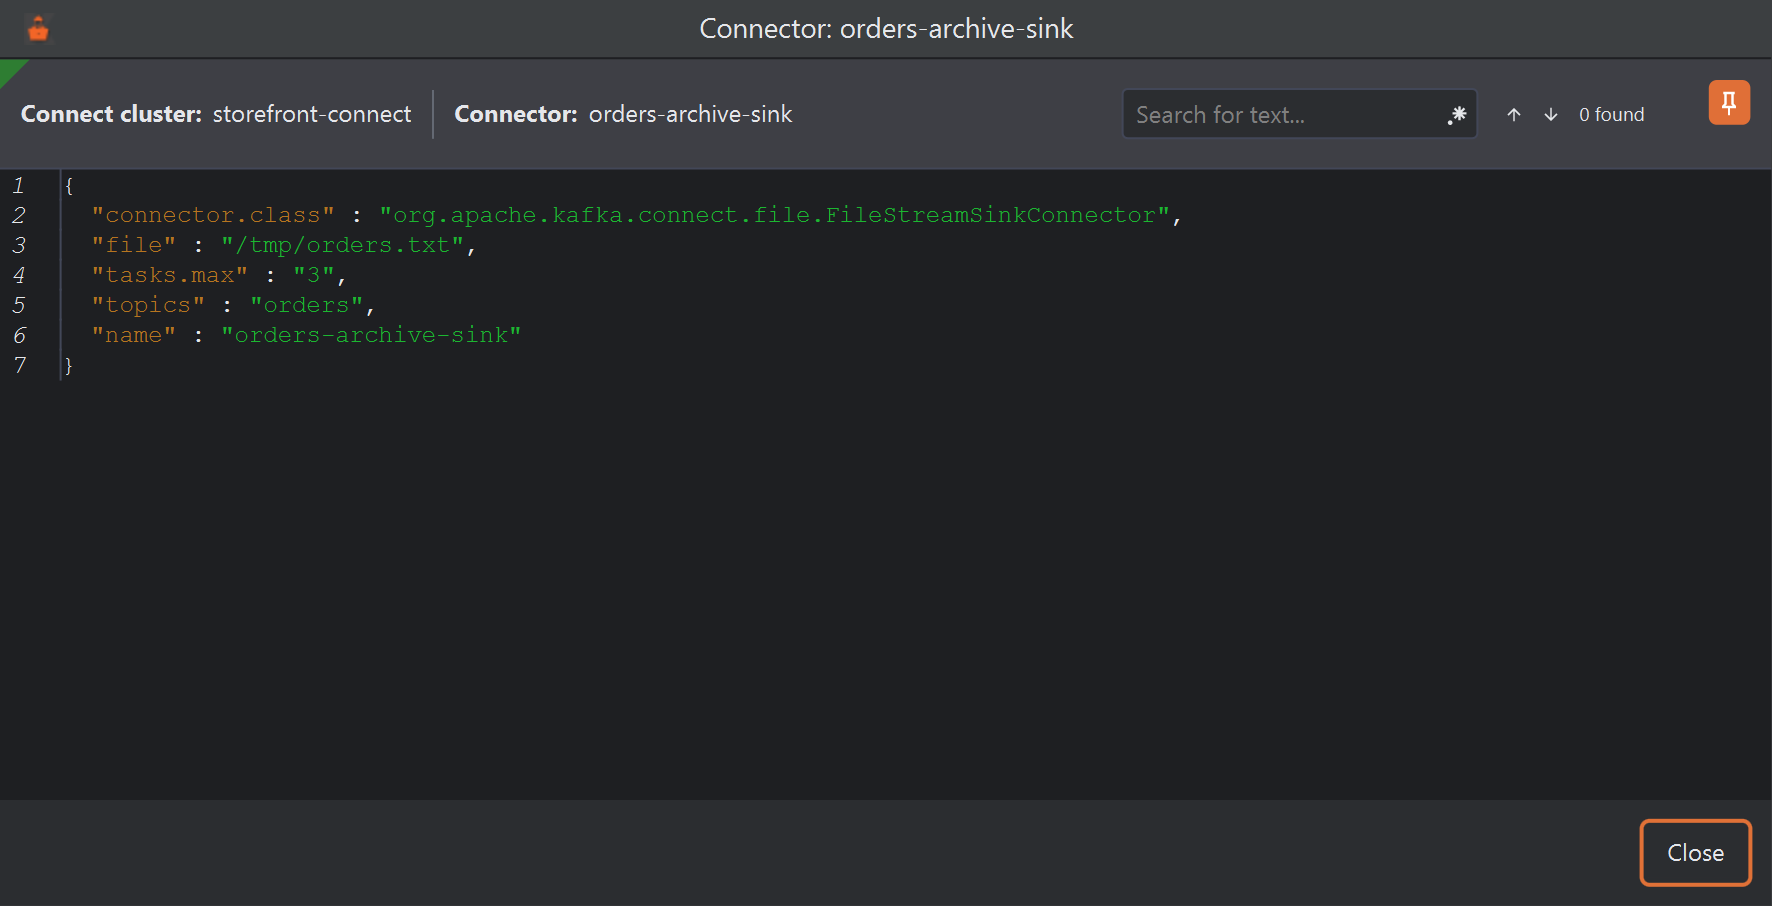Select the "orders-archive-sink" JSON value

[x=371, y=335]
